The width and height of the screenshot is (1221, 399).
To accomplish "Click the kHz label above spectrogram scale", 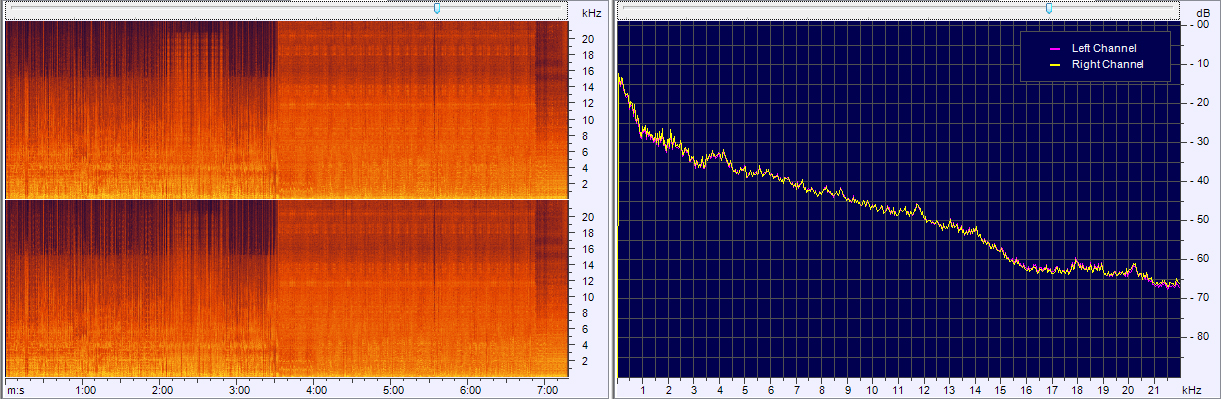I will point(591,13).
